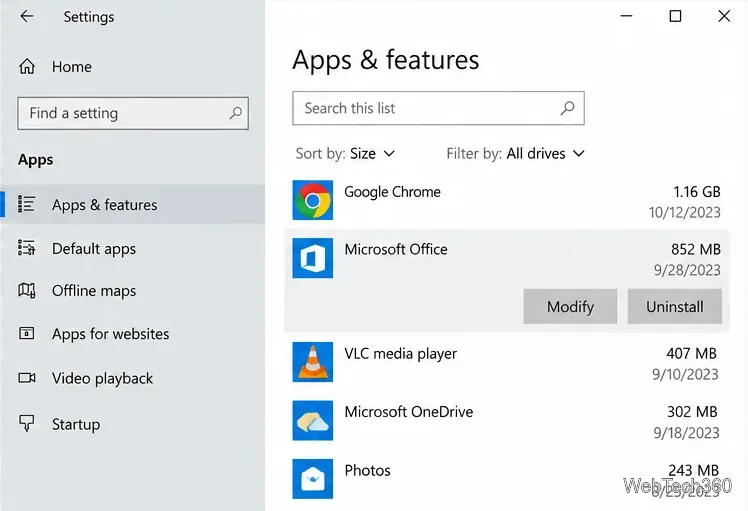Open the Sort by Size dropdown

pyautogui.click(x=345, y=154)
